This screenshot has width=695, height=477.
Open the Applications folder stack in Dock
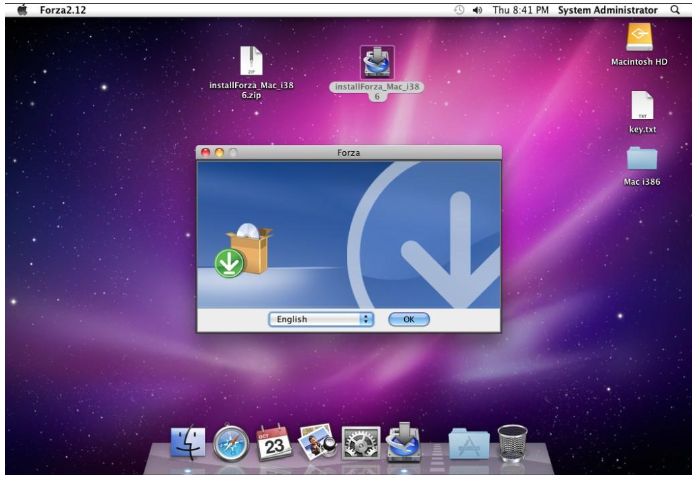(x=469, y=443)
